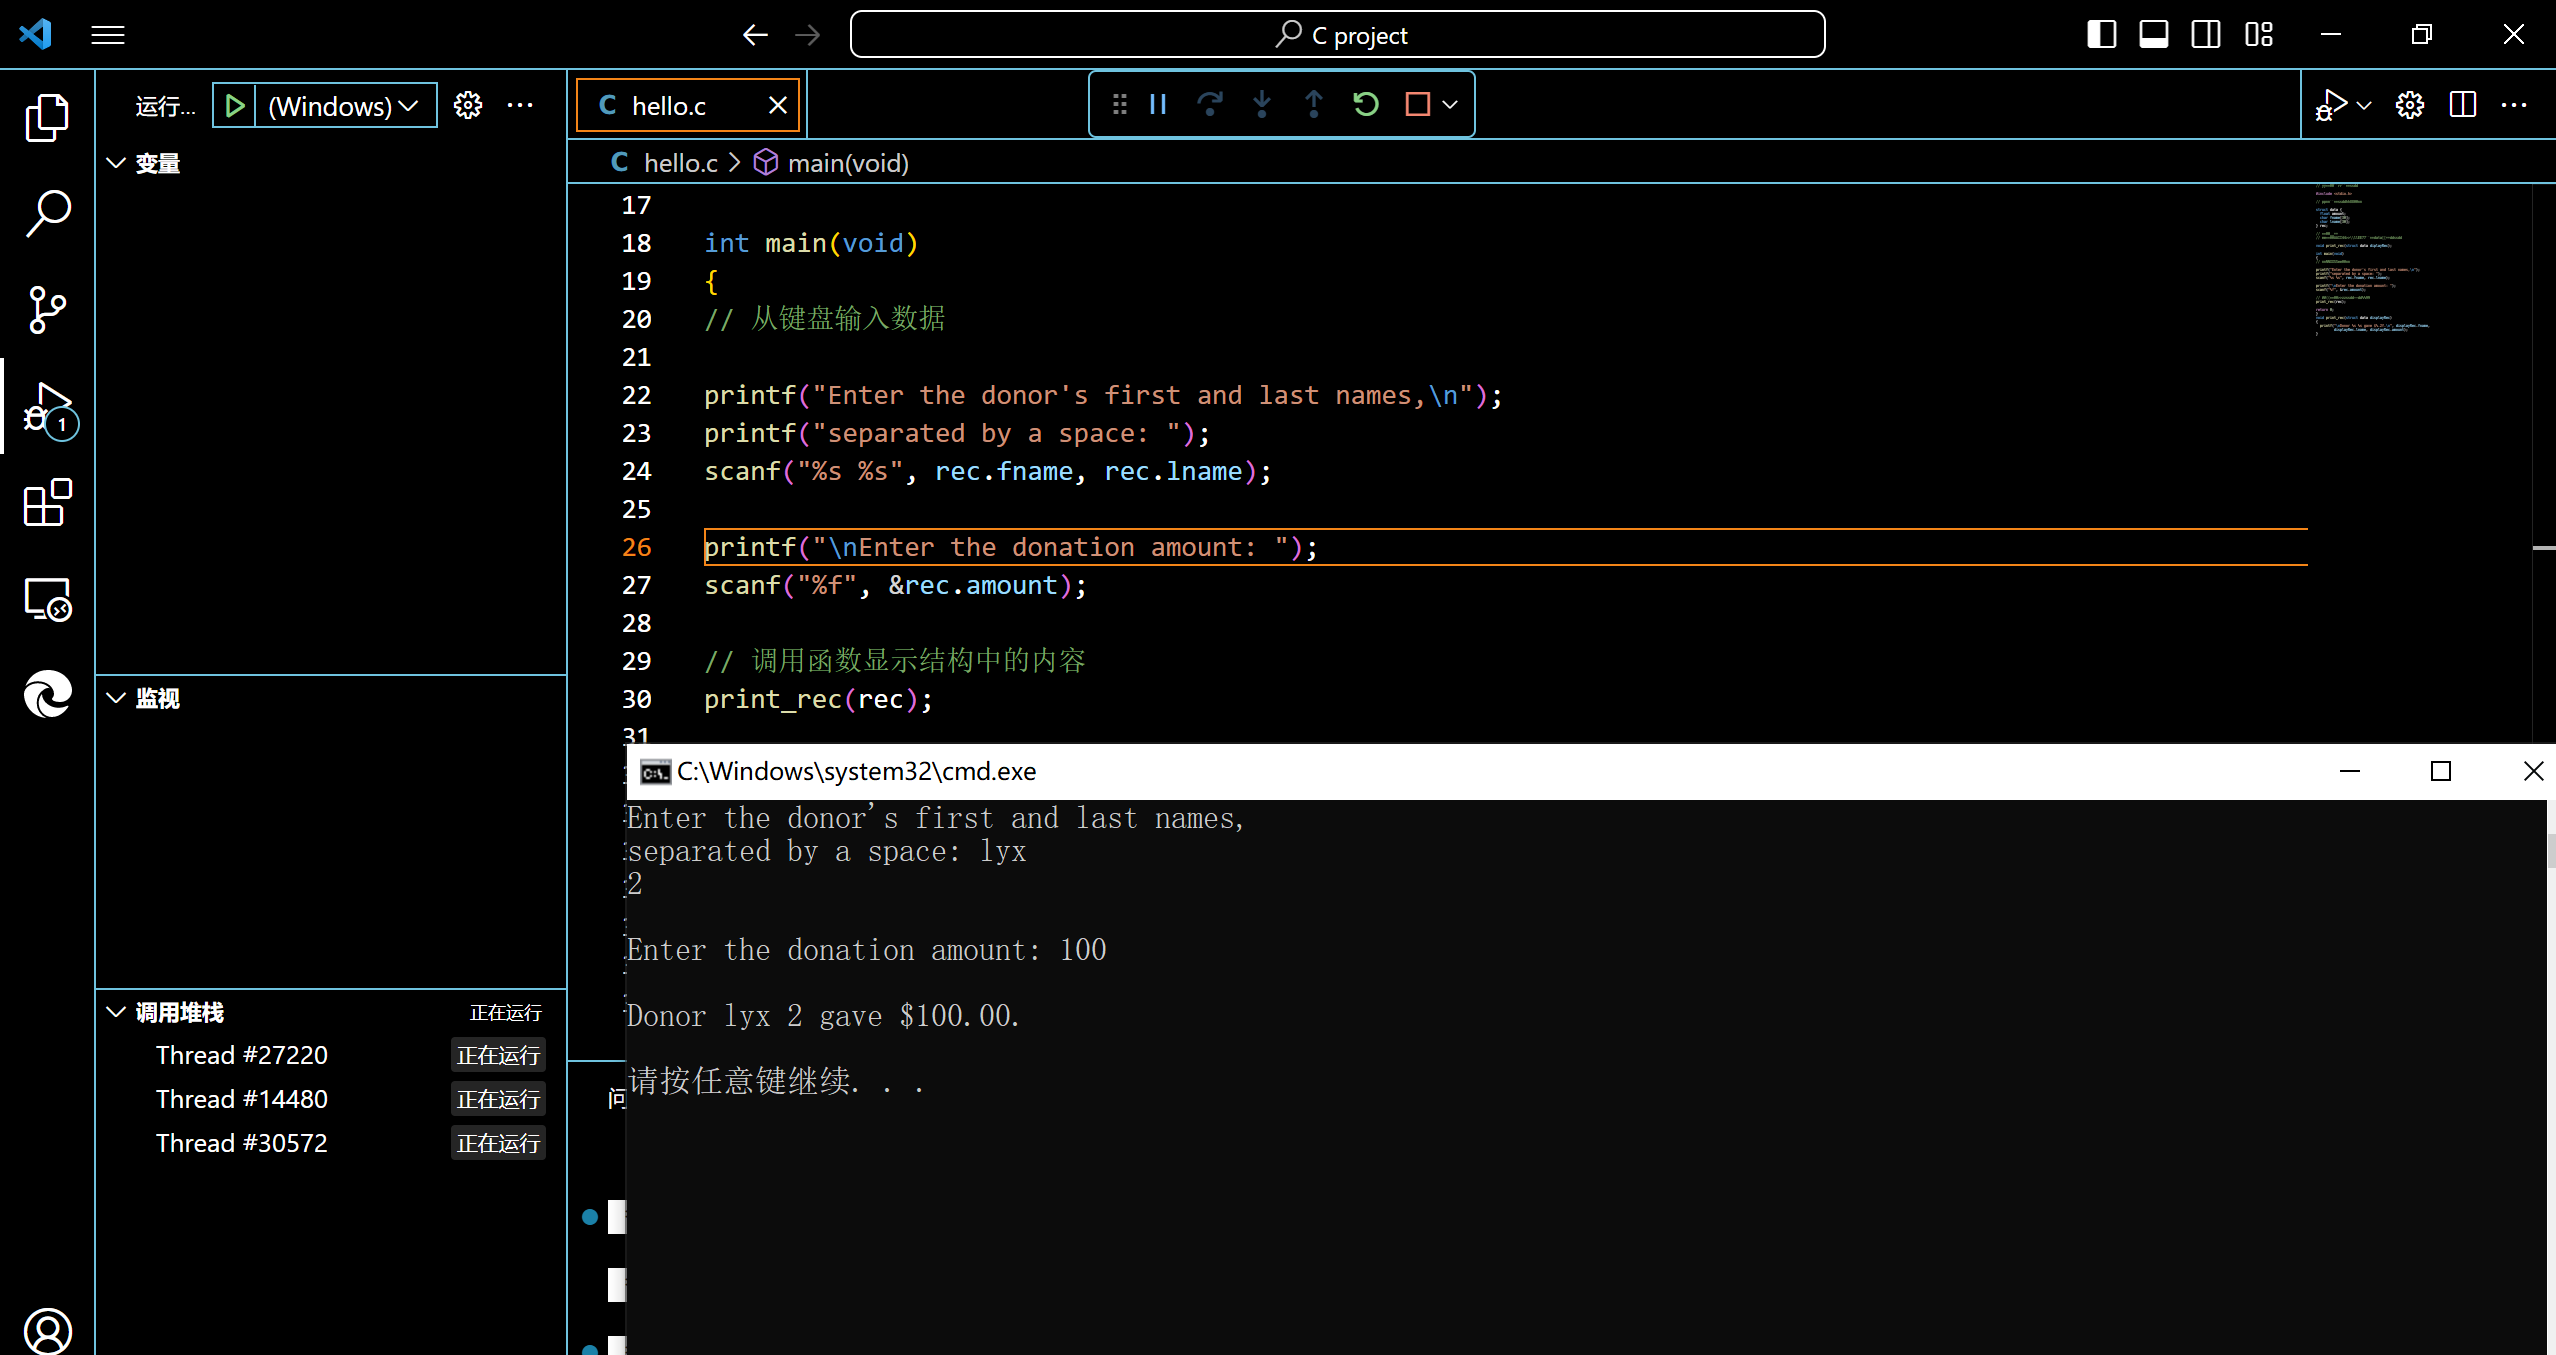This screenshot has width=2556, height=1355.
Task: Click line number 26 in gutter
Action: pos(636,547)
